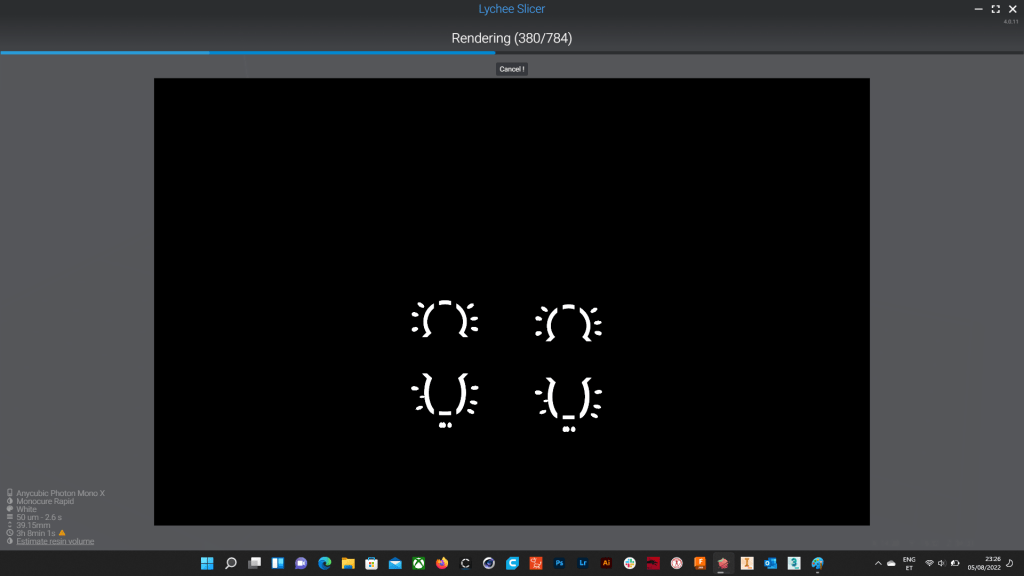Click the sliced layer preview image
Screen dimensions: 1024x576
click(511, 301)
